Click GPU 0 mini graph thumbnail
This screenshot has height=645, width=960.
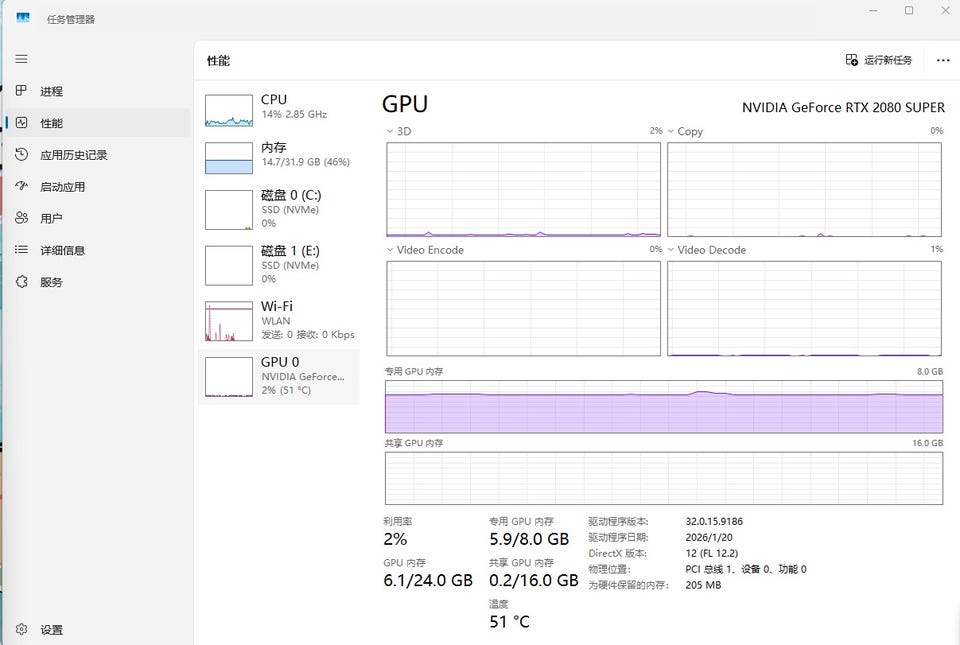(x=229, y=376)
